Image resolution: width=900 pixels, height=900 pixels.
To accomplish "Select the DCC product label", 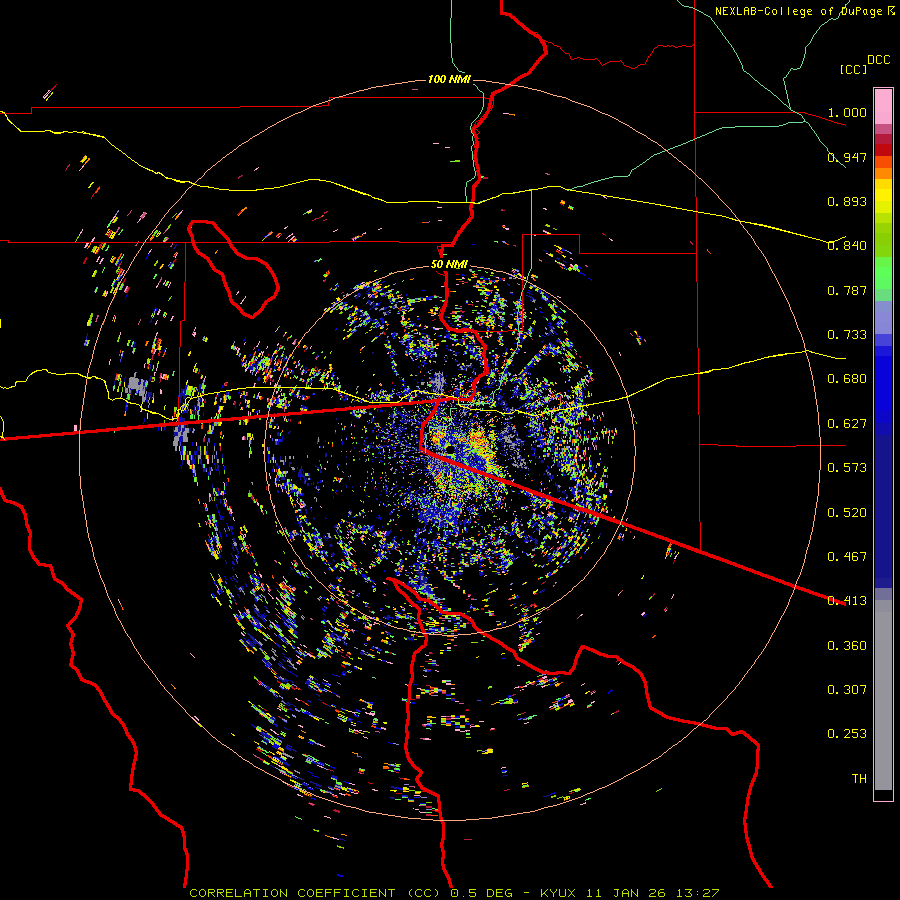I will click(x=878, y=60).
